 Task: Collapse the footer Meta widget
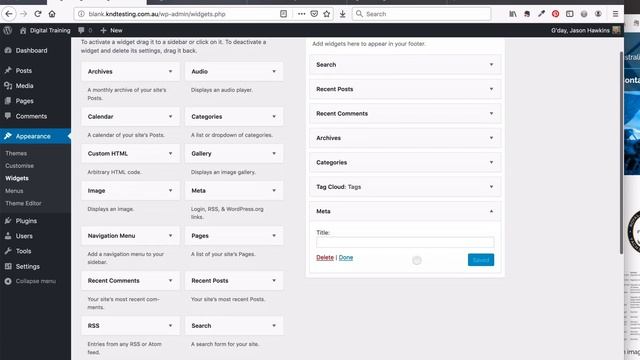coord(491,211)
